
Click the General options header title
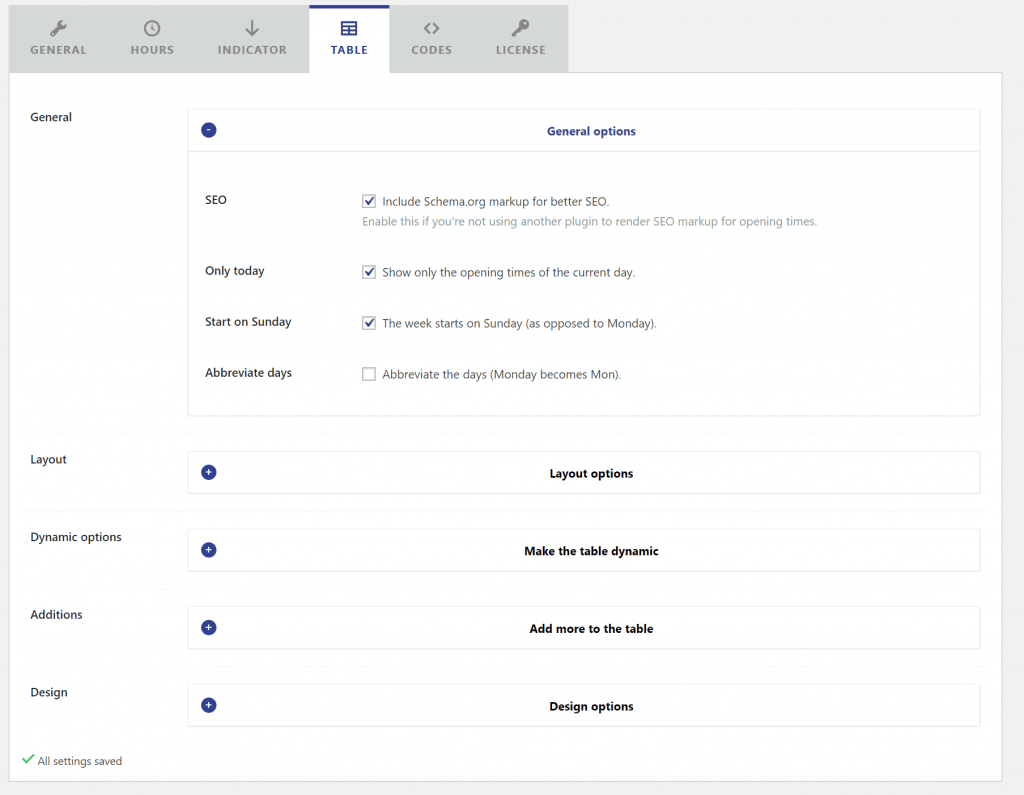[591, 131]
